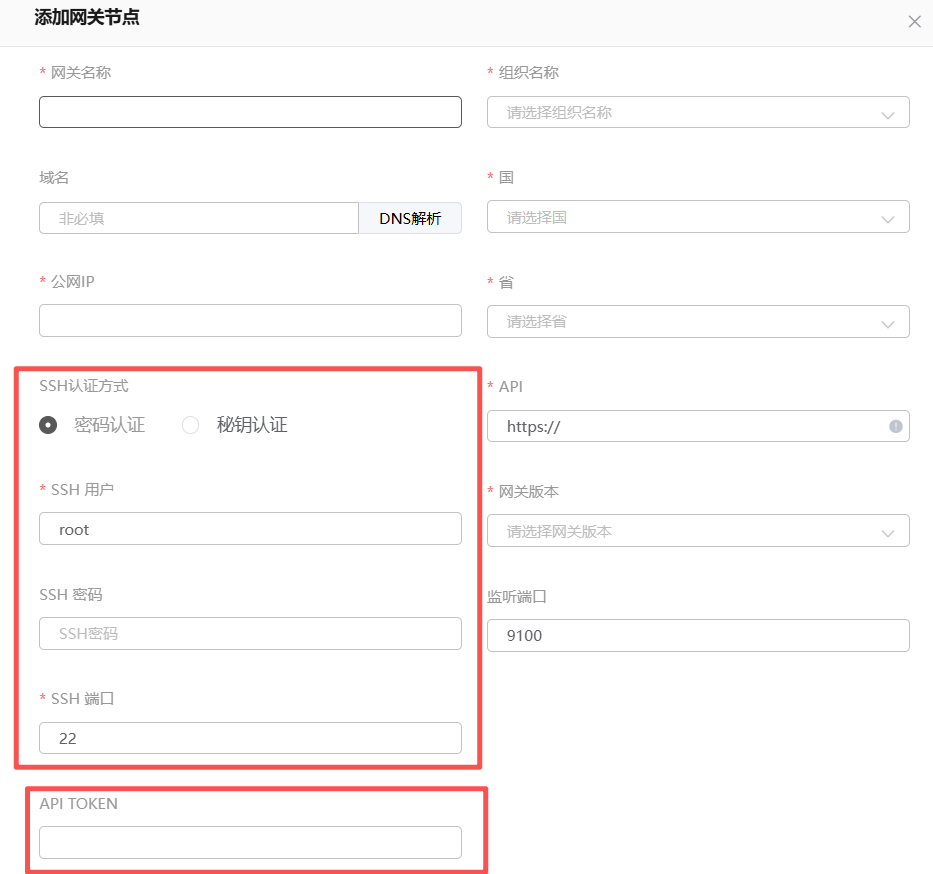Click the info icon in API field
Screen dimensions: 933x874
point(895,426)
